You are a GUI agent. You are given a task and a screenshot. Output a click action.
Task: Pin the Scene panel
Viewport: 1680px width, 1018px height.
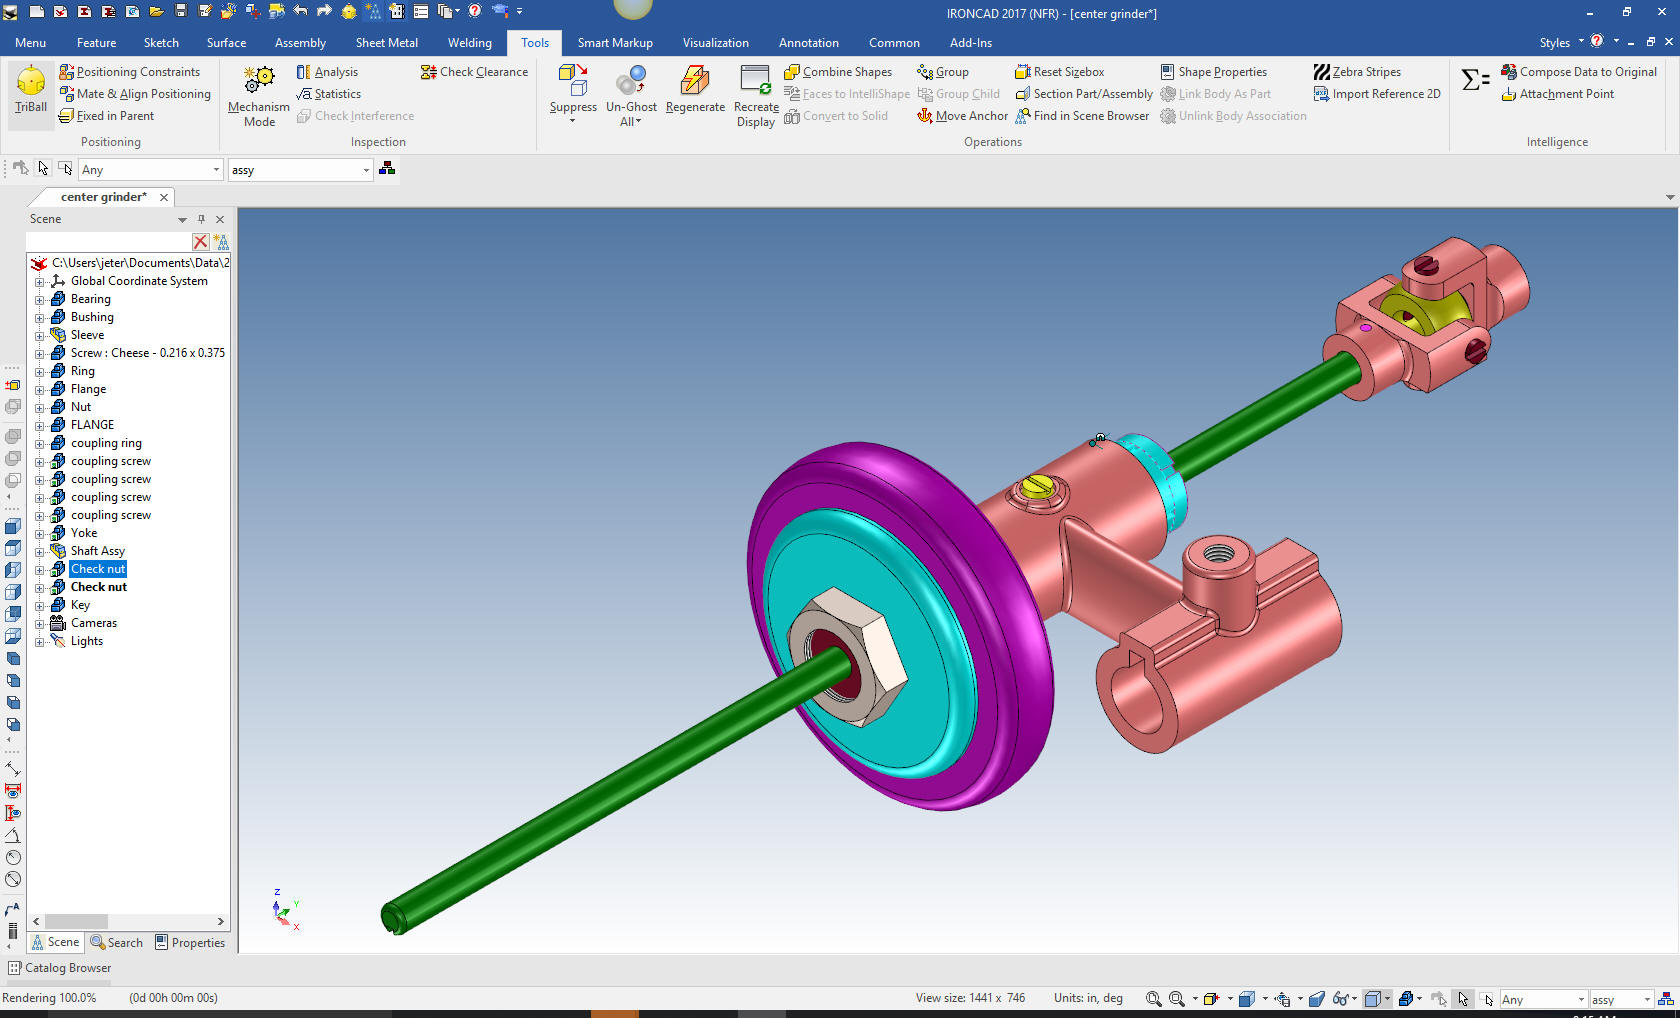pyautogui.click(x=201, y=219)
